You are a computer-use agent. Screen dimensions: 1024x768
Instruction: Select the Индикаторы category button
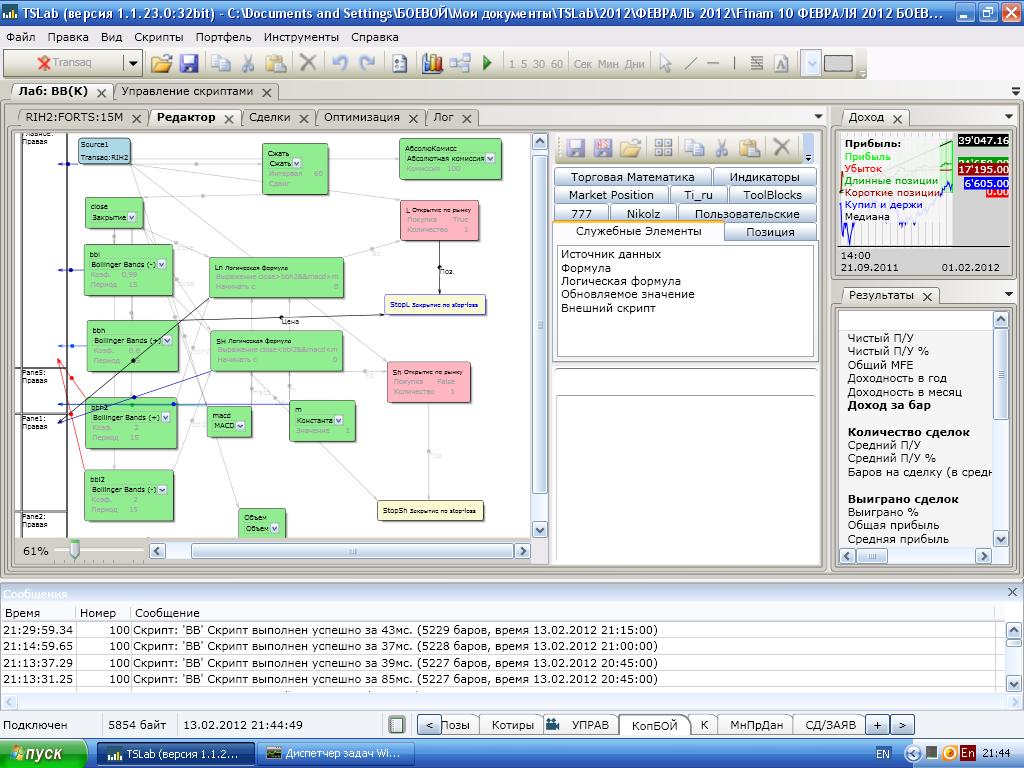click(x=764, y=177)
